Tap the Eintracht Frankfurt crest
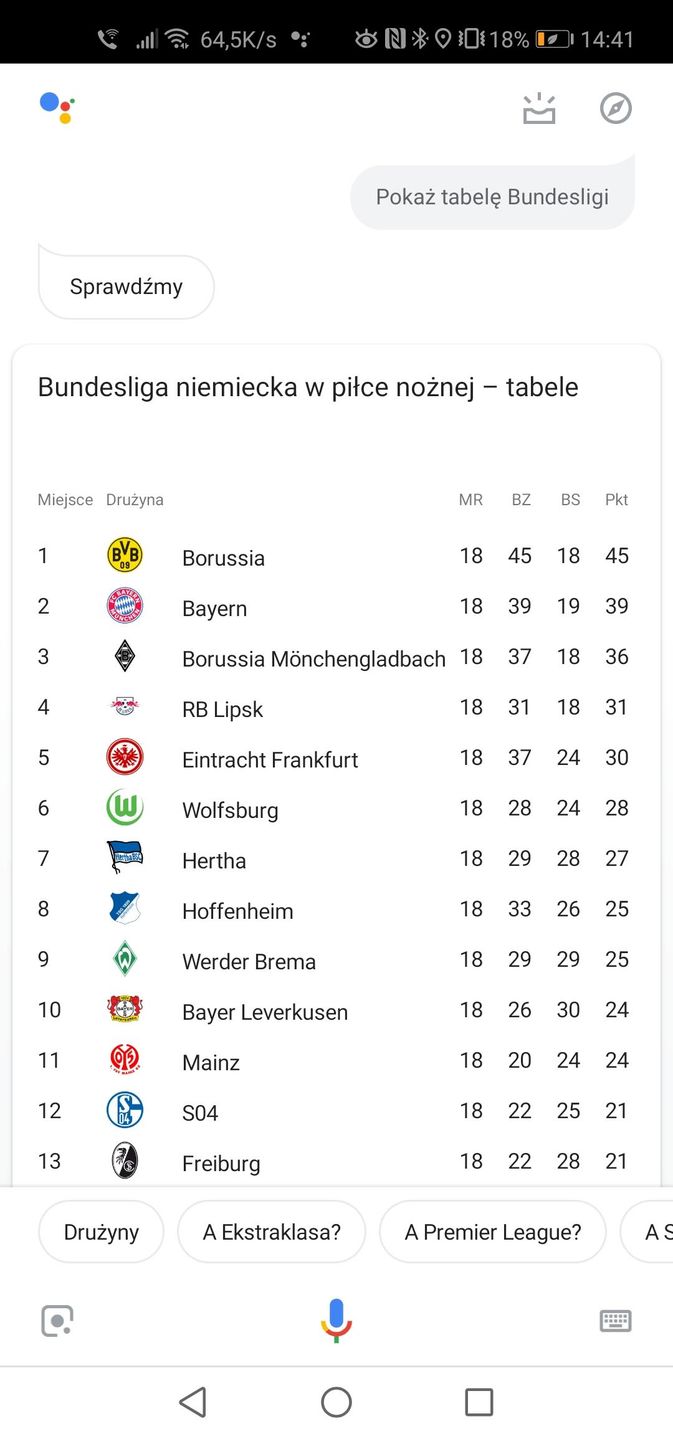The width and height of the screenshot is (673, 1439). 125,757
